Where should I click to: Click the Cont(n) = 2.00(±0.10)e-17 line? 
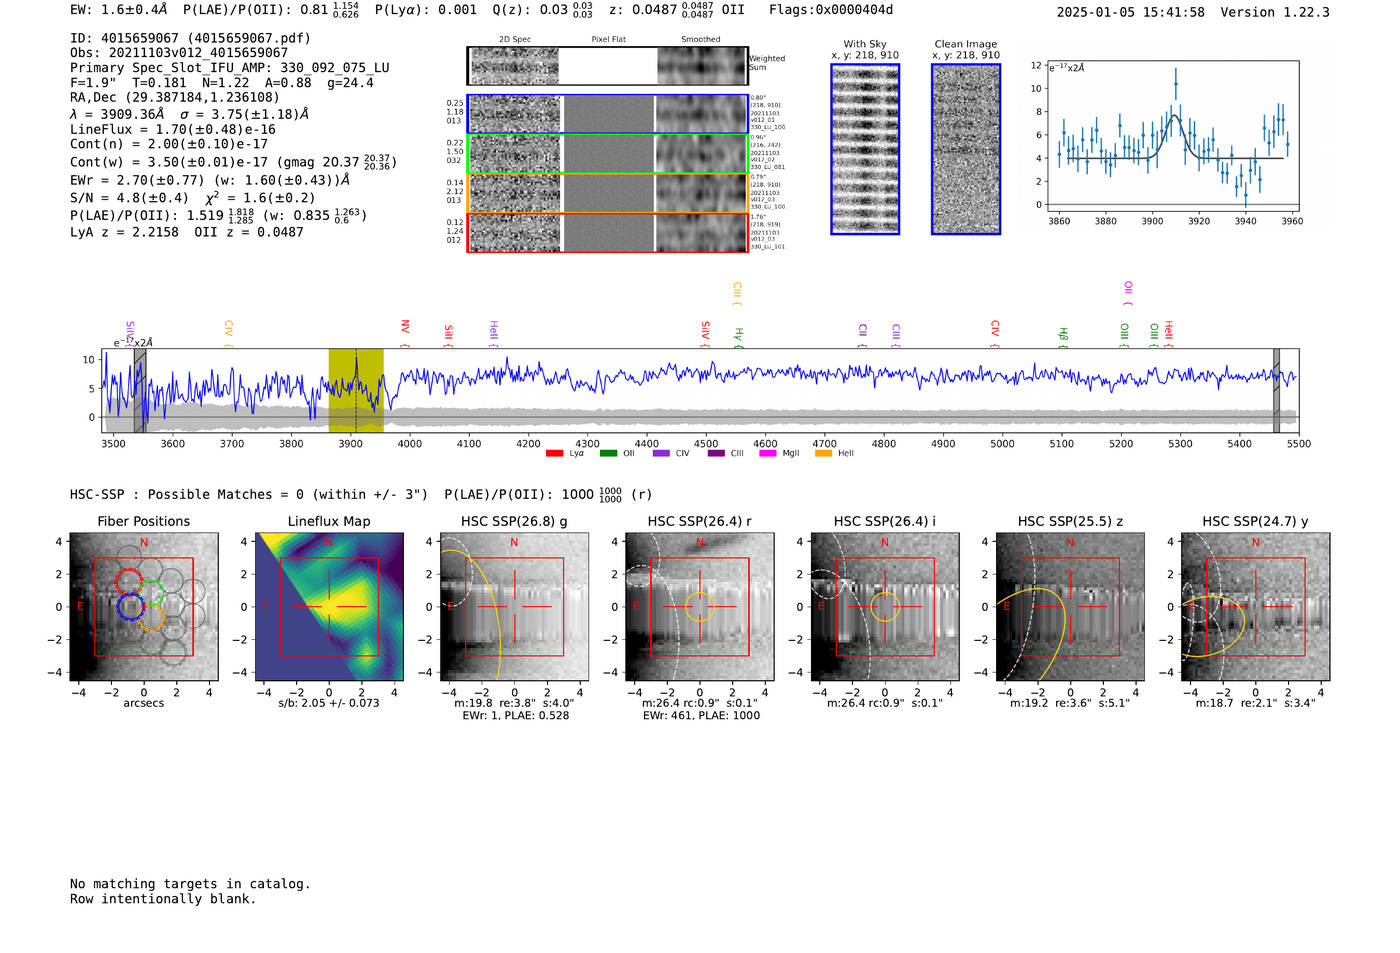169,144
